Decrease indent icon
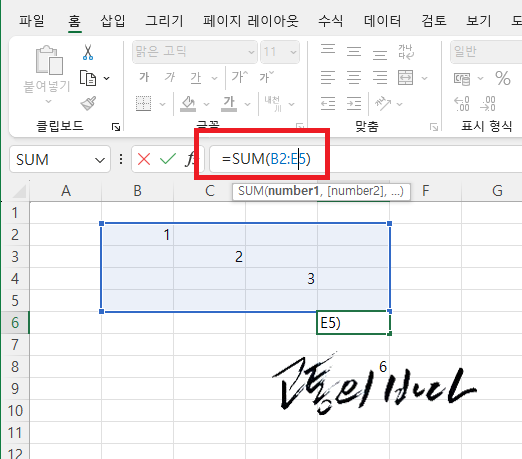 [x=328, y=104]
